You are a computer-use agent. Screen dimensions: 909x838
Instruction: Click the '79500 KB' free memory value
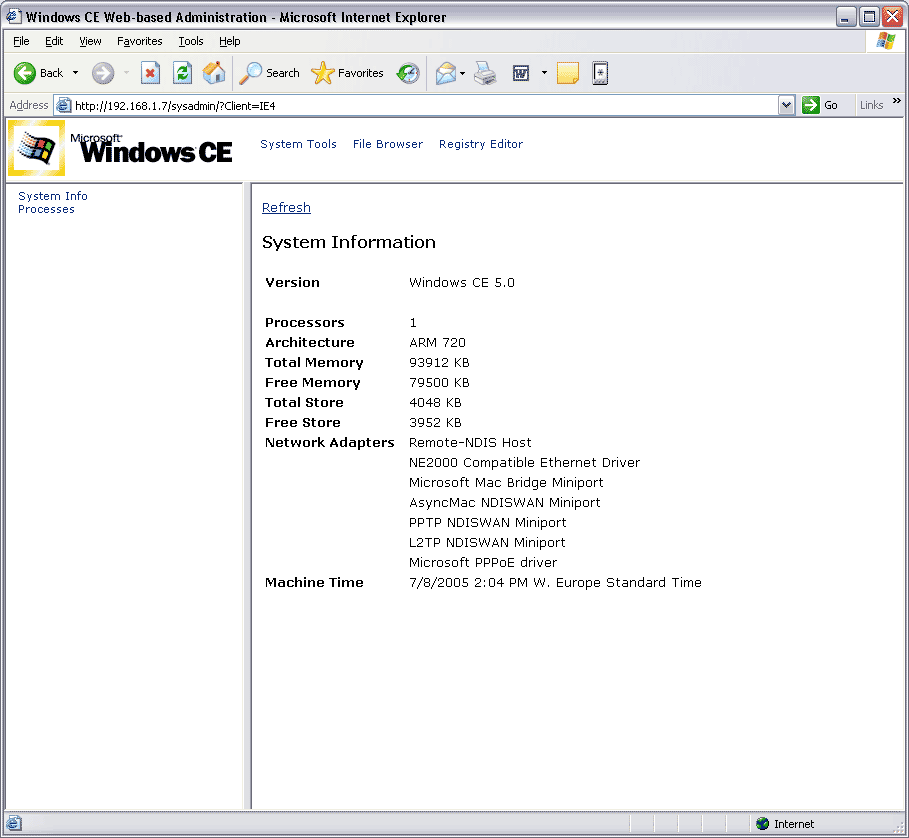point(439,382)
